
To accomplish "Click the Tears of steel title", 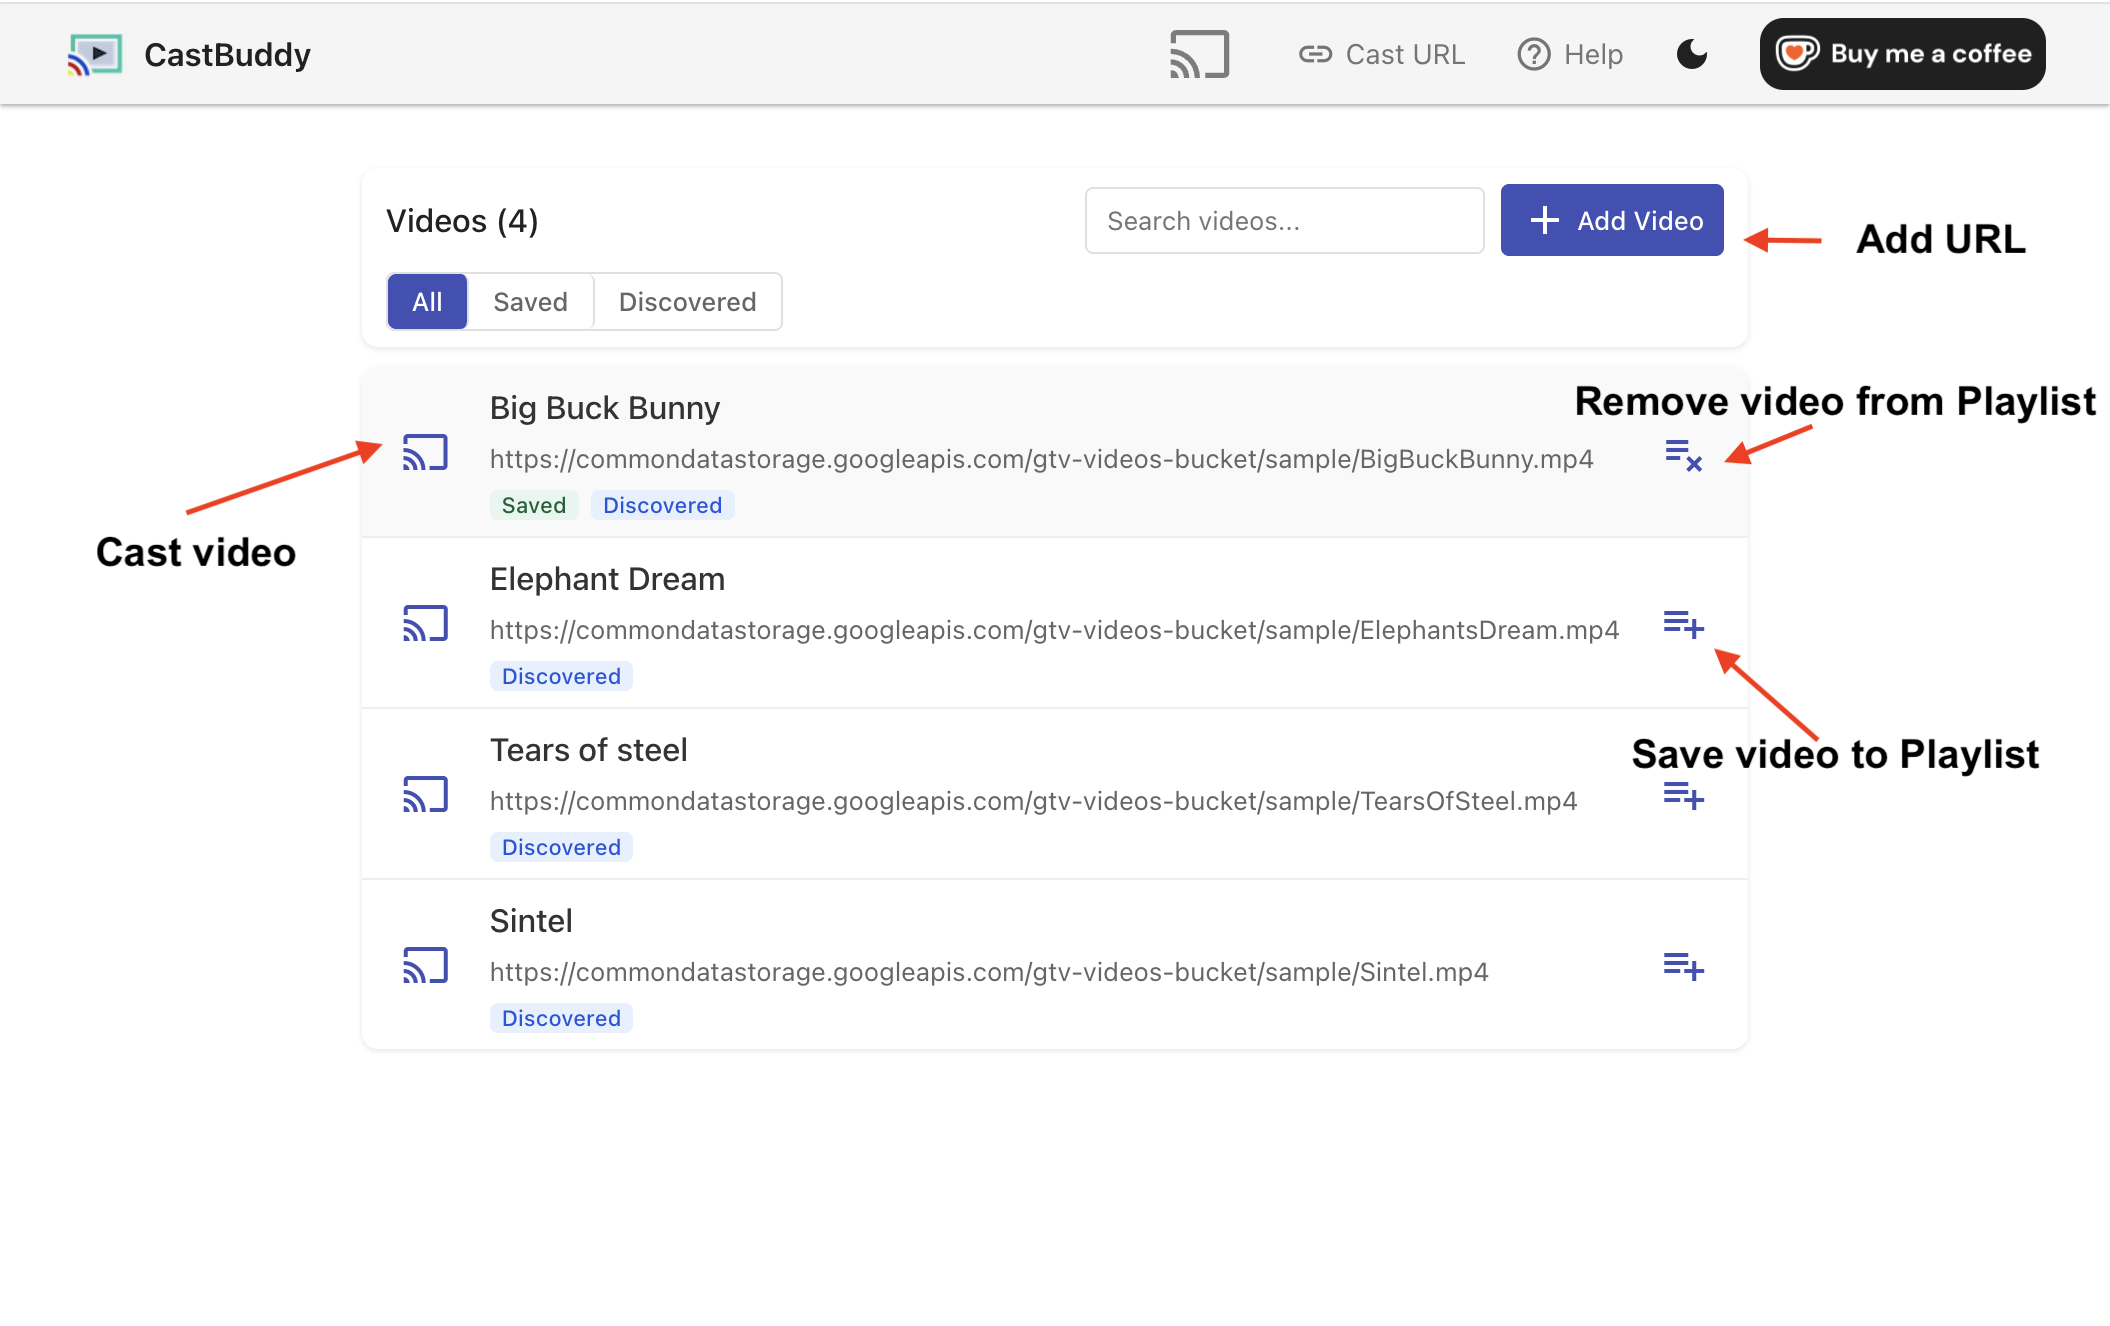I will tap(589, 750).
